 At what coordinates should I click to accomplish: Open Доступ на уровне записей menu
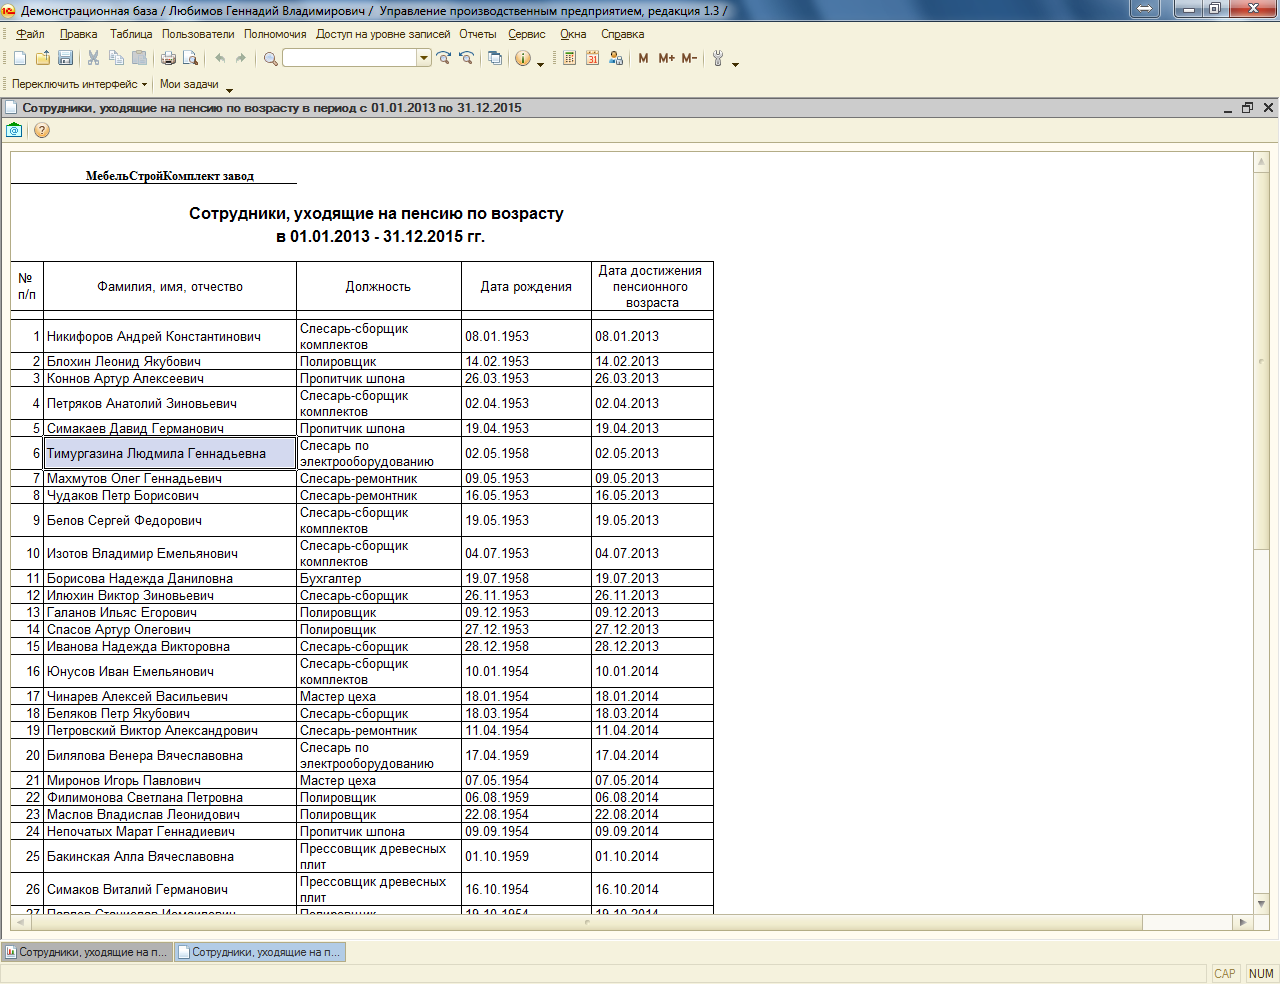tap(383, 34)
